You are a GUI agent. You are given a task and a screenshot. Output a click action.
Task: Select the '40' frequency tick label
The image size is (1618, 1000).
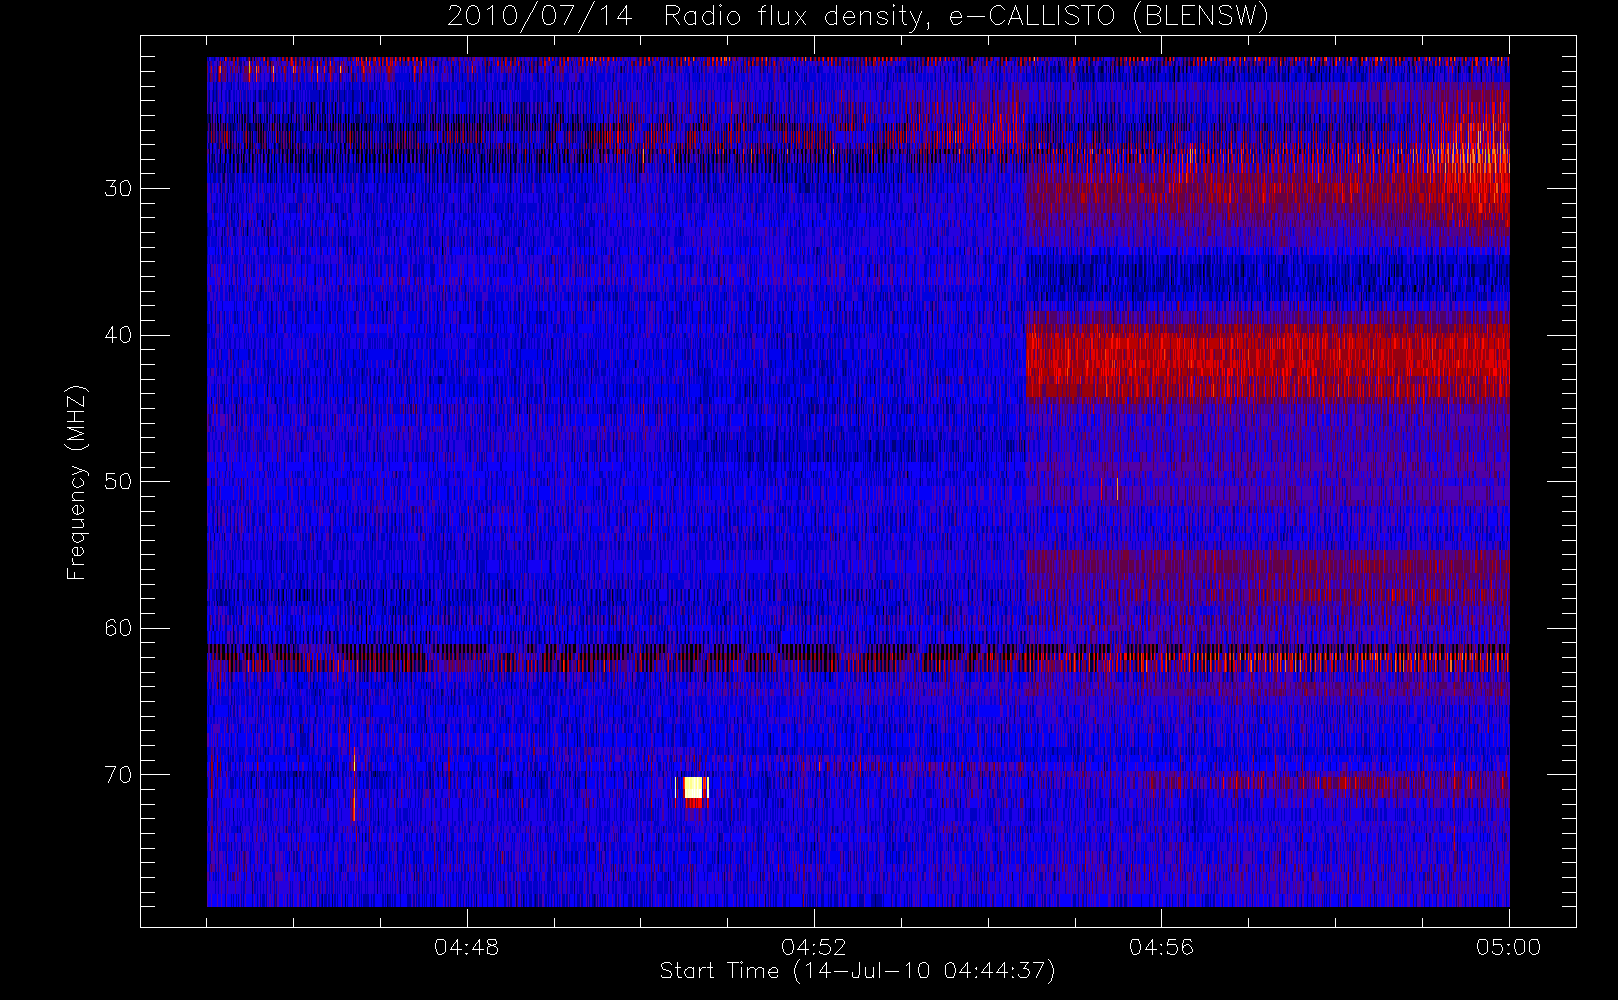click(118, 335)
